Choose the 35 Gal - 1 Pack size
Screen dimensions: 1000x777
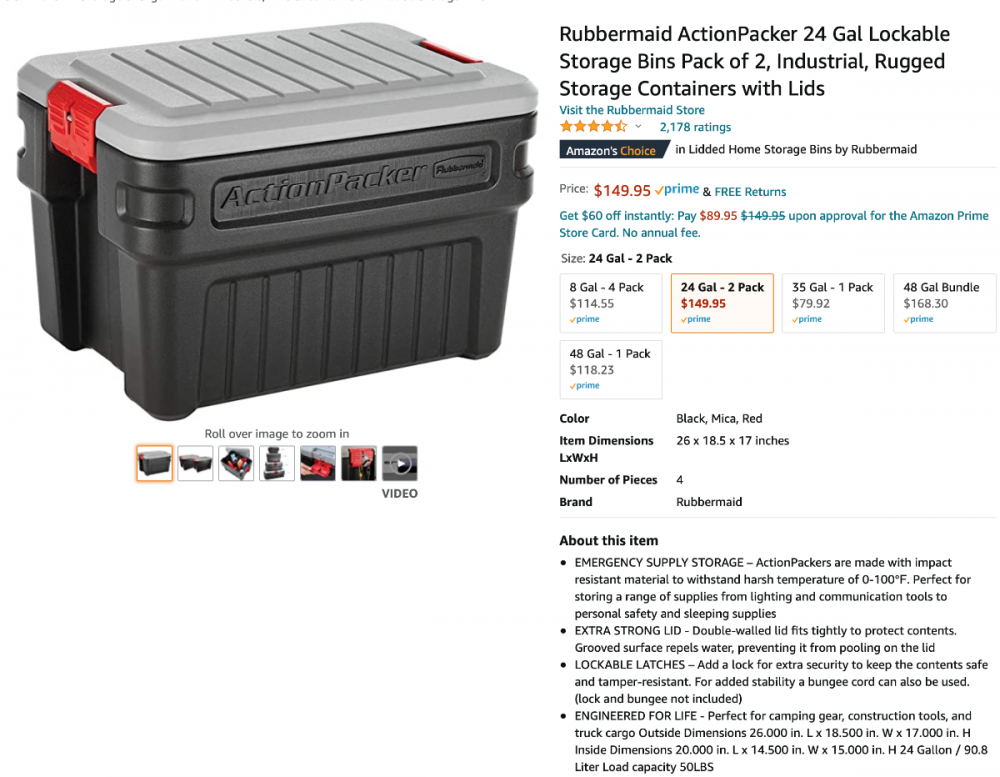(833, 303)
